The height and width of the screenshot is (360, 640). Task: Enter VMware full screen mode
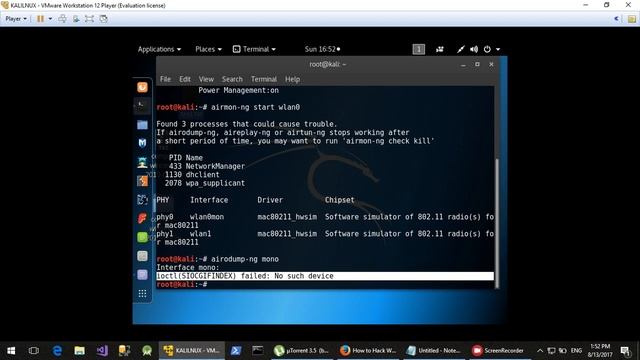(89, 19)
